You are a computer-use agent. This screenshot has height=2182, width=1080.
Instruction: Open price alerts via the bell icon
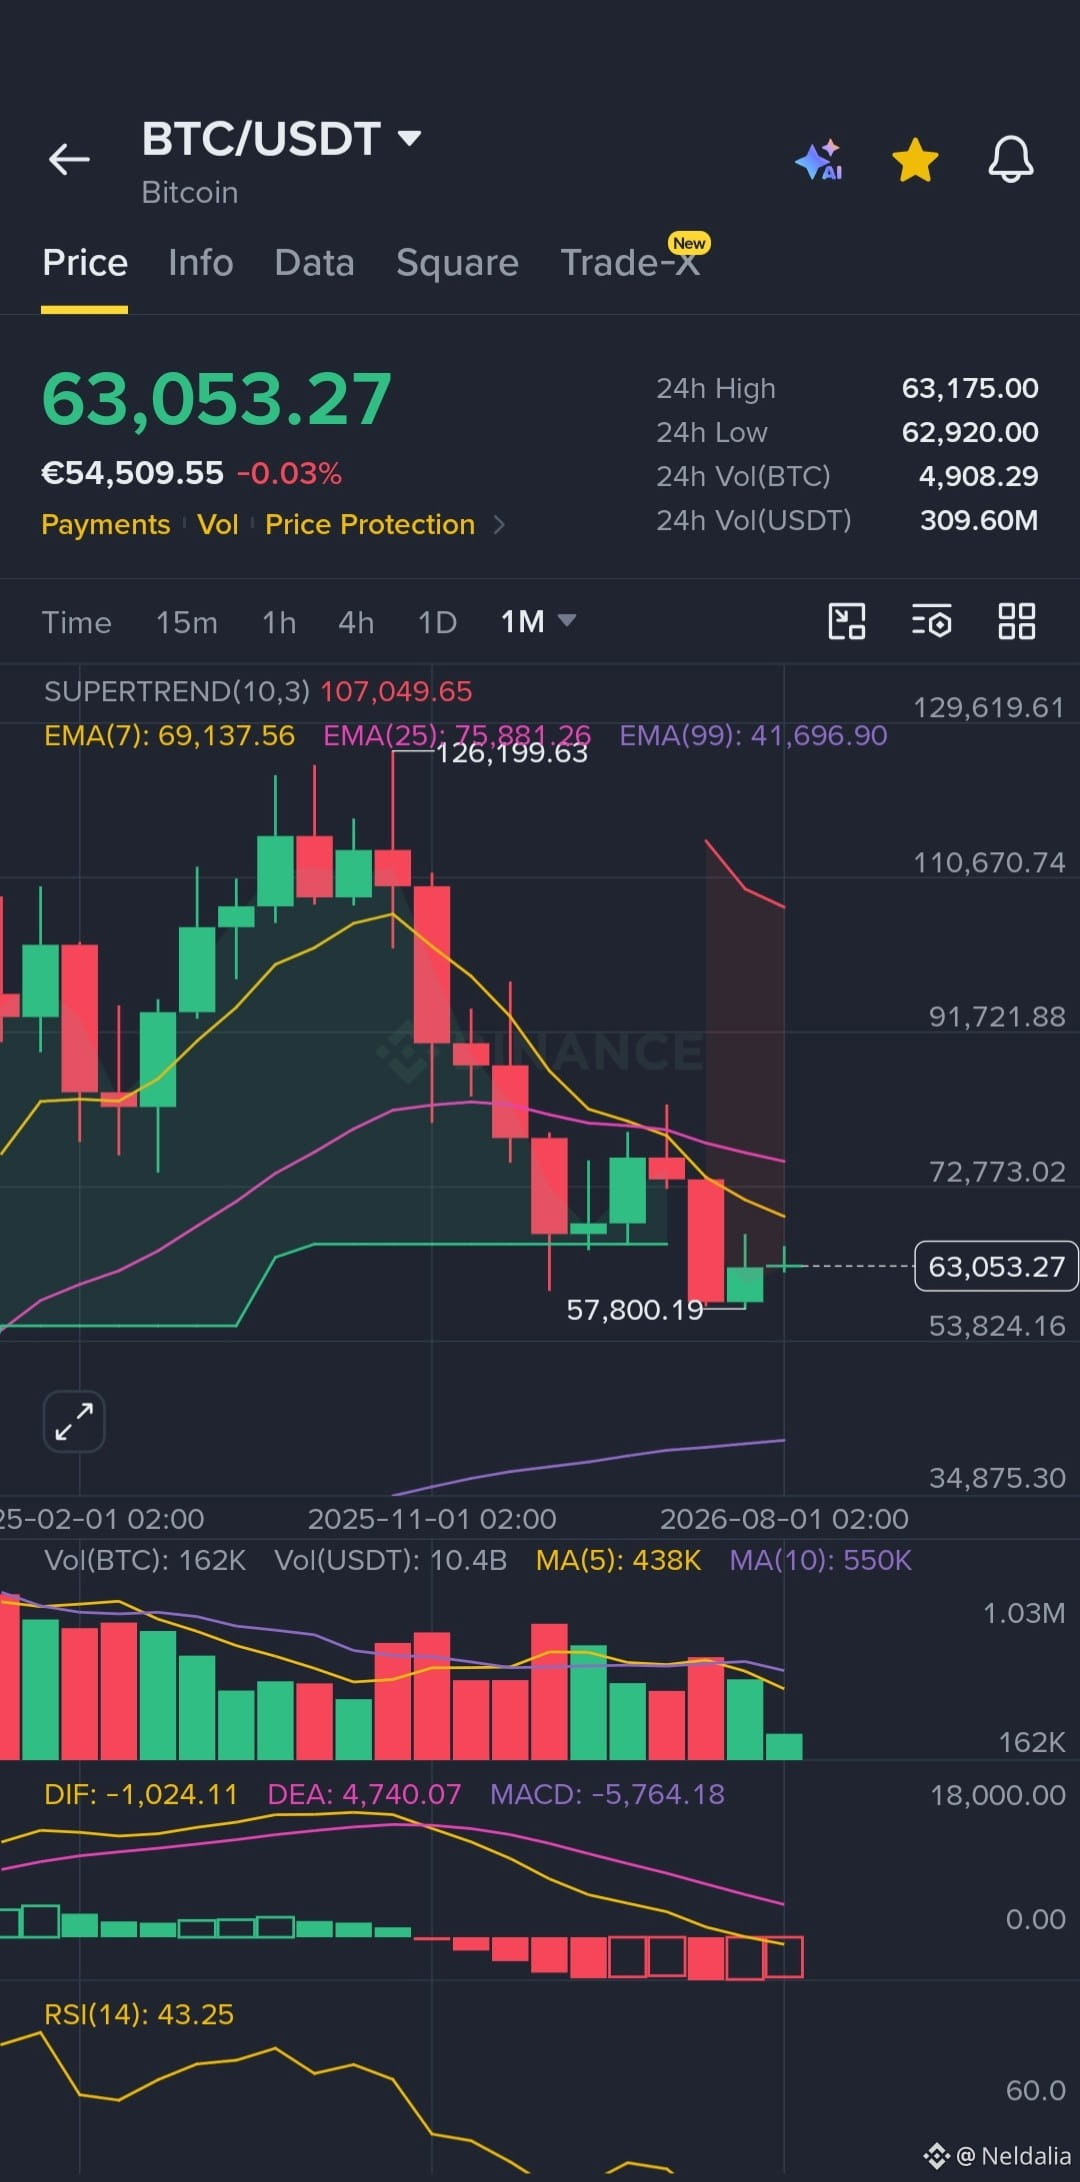pos(1010,160)
